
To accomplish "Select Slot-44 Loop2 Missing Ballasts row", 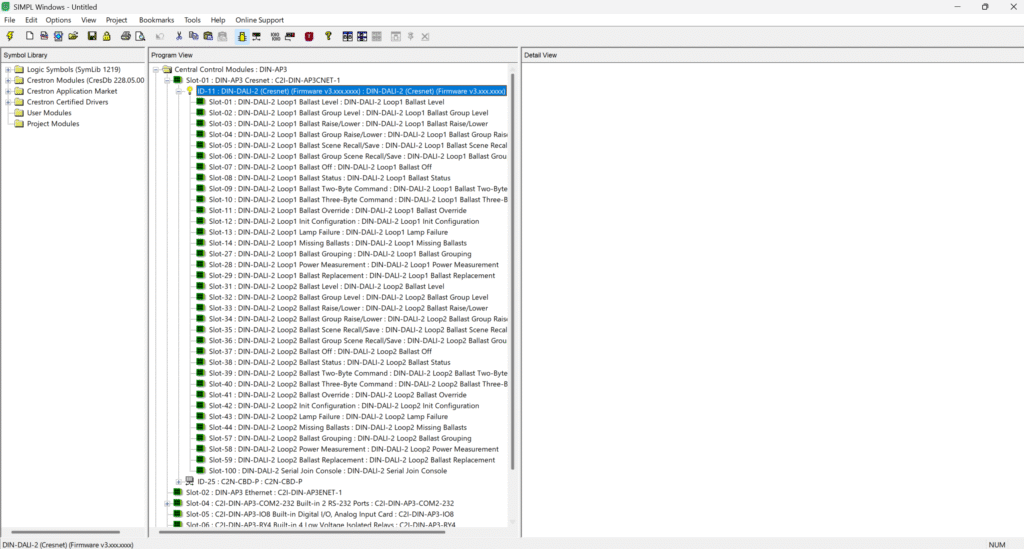I will [x=338, y=428].
